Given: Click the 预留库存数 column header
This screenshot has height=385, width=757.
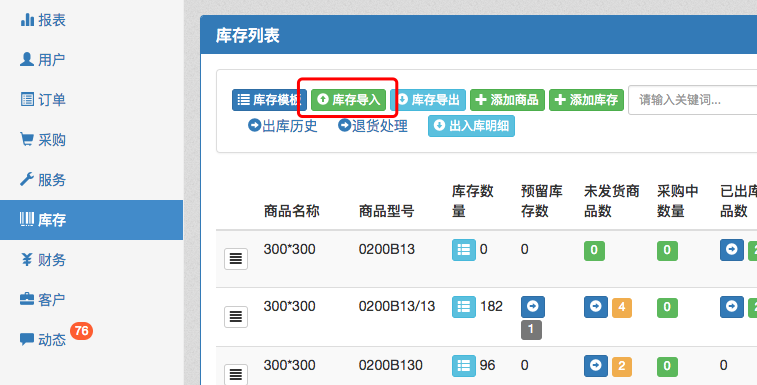Looking at the screenshot, I should 542,201.
